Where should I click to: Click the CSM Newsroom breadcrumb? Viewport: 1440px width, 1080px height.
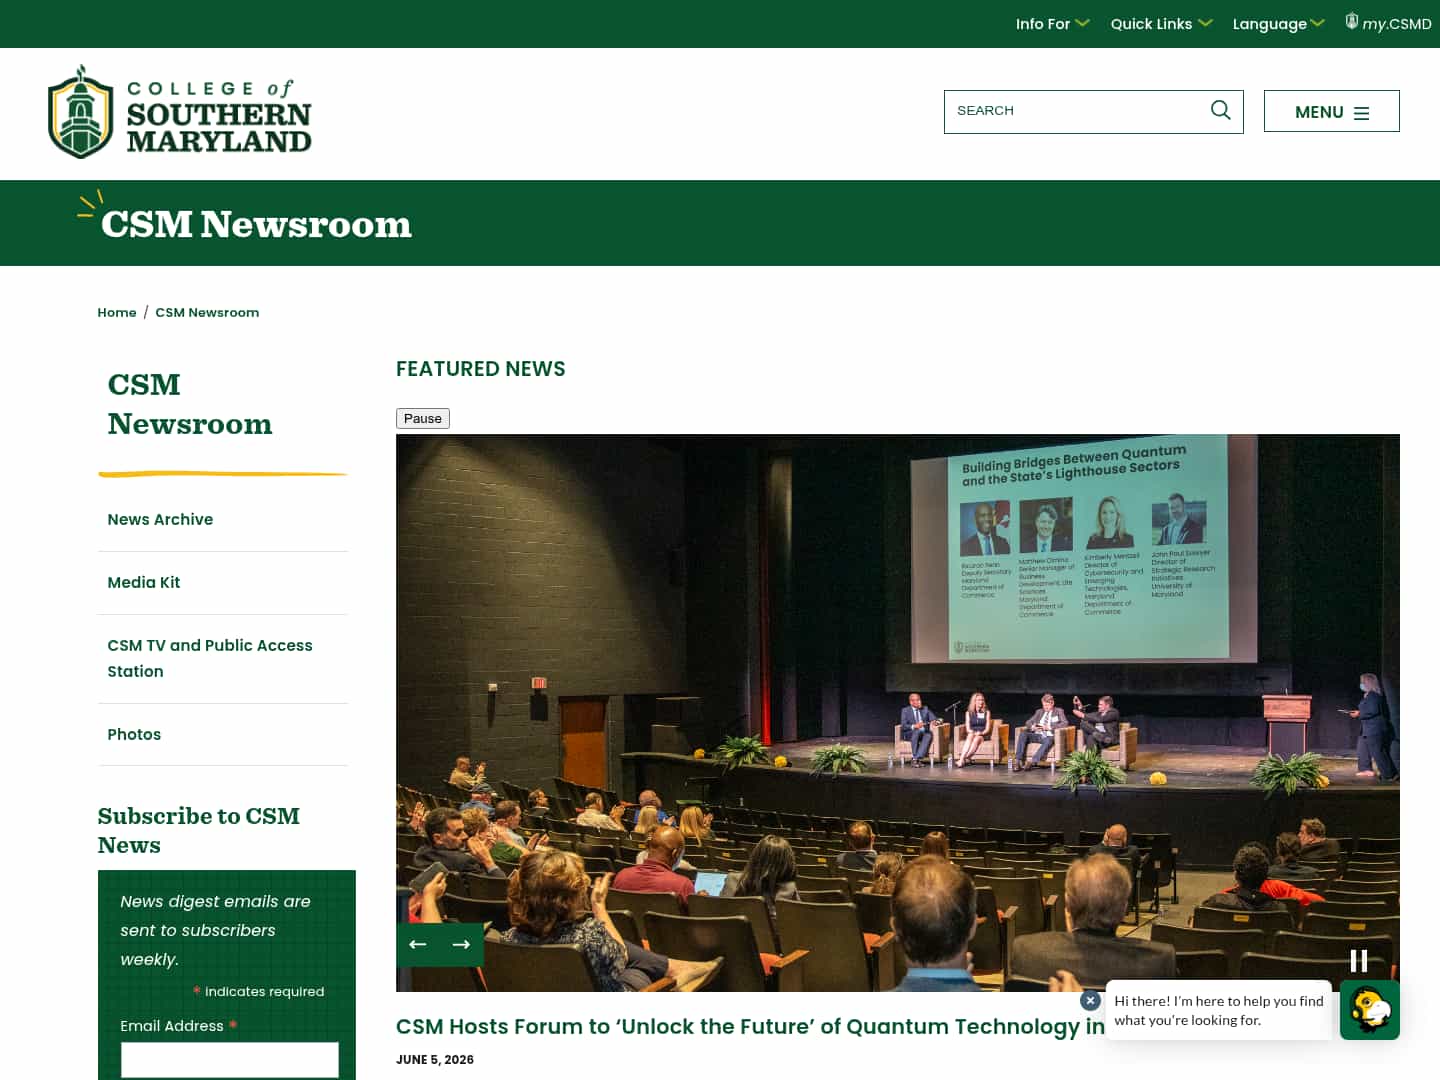207,312
